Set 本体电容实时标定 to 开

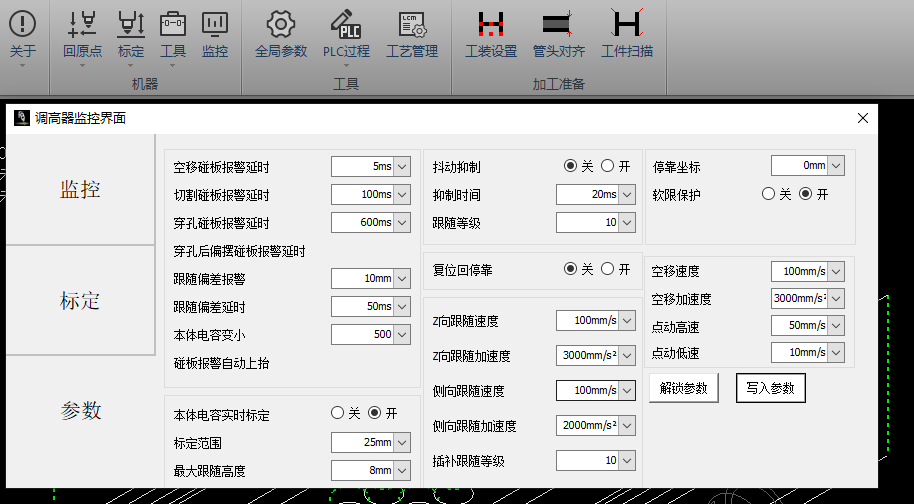click(374, 413)
